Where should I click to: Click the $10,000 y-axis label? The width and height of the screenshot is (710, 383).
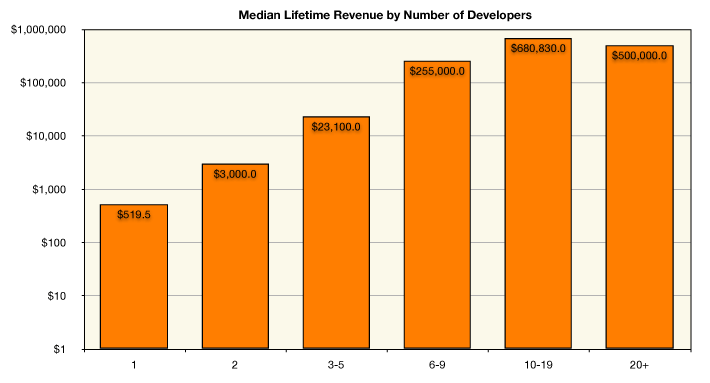46,136
